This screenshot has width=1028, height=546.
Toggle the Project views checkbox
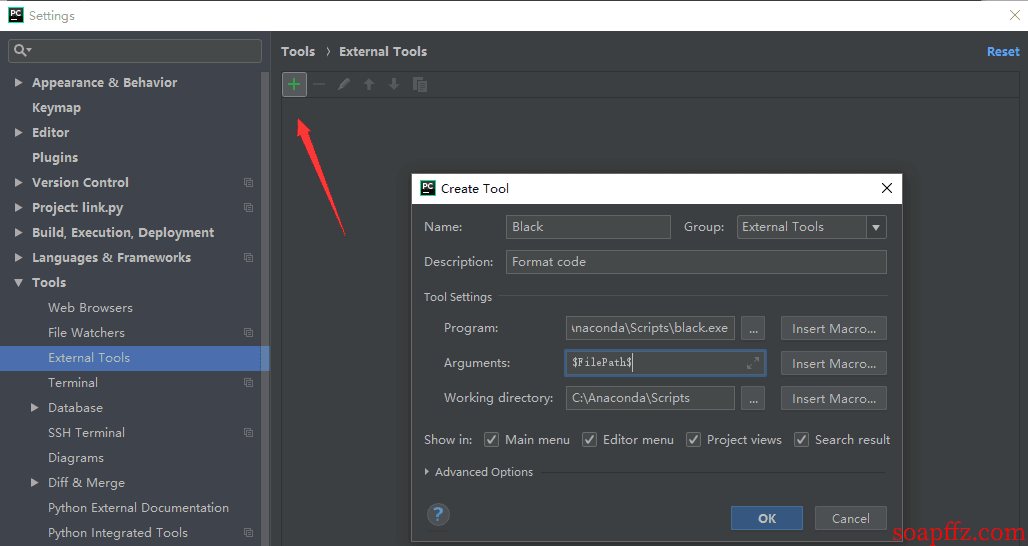[x=694, y=439]
